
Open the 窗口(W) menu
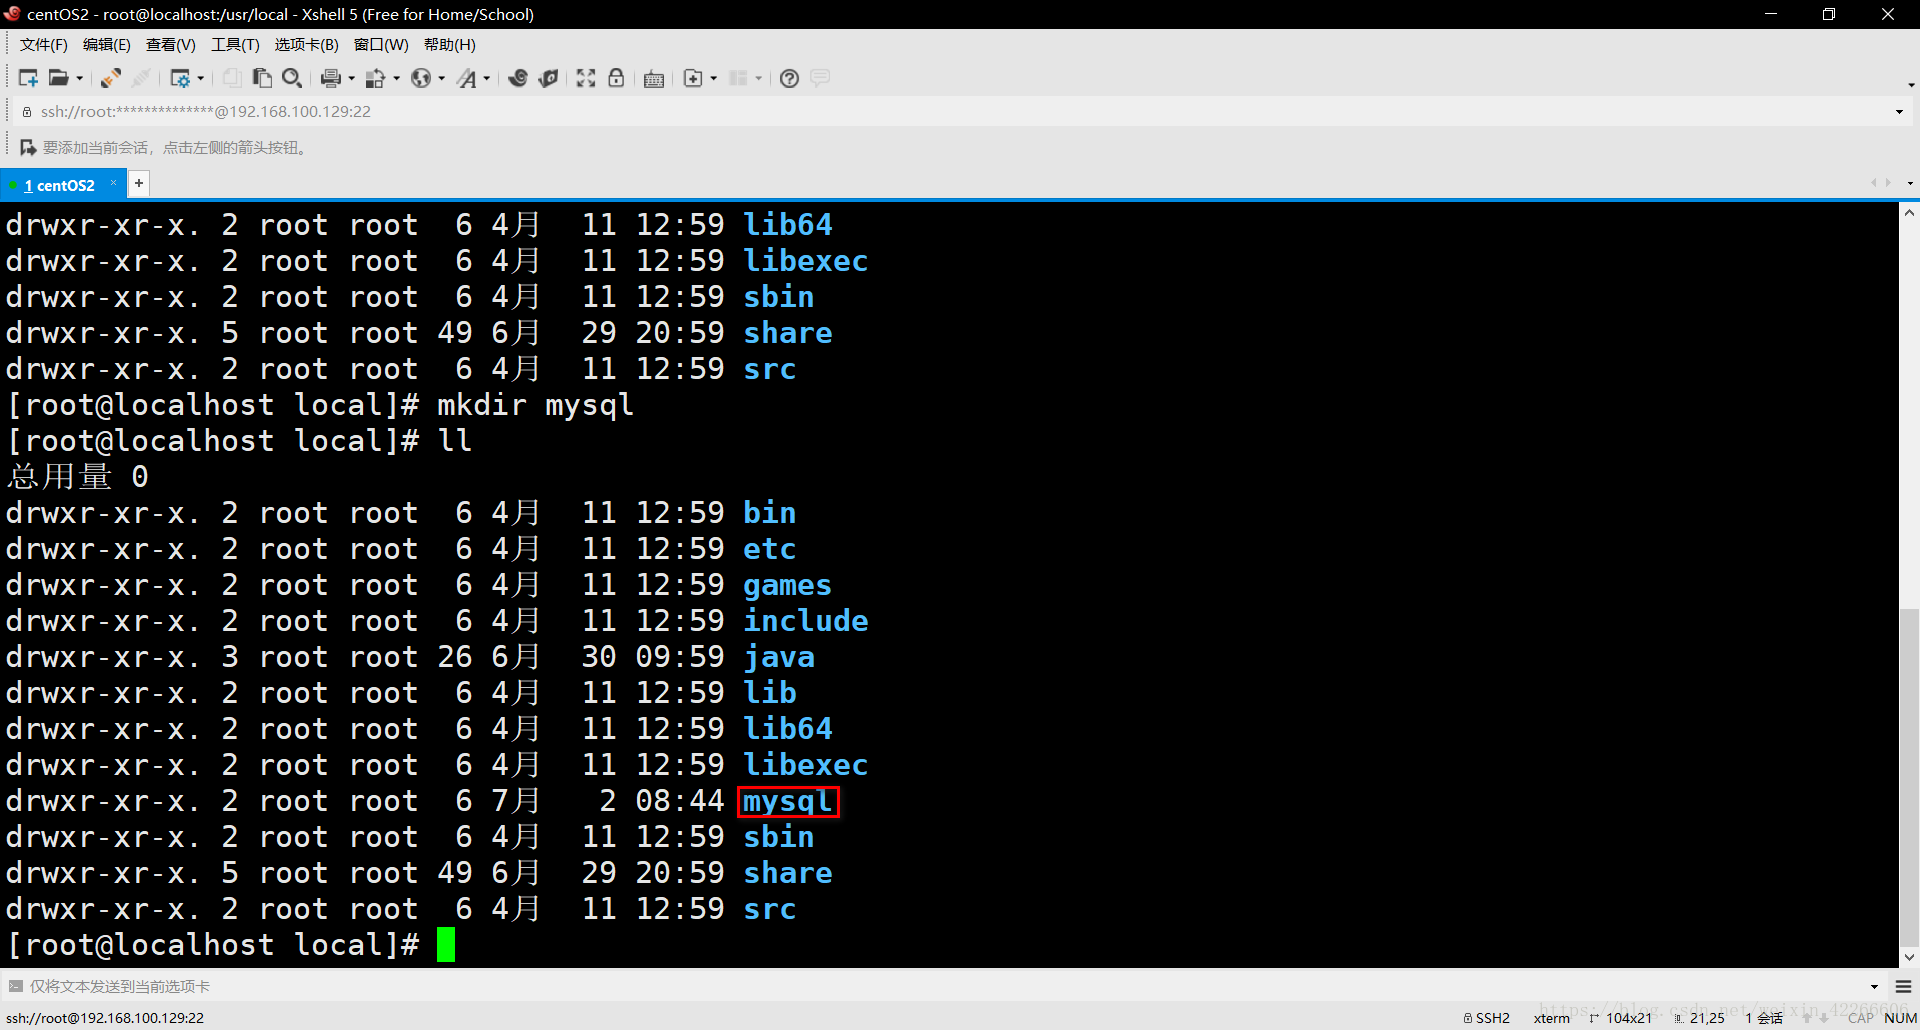[381, 45]
